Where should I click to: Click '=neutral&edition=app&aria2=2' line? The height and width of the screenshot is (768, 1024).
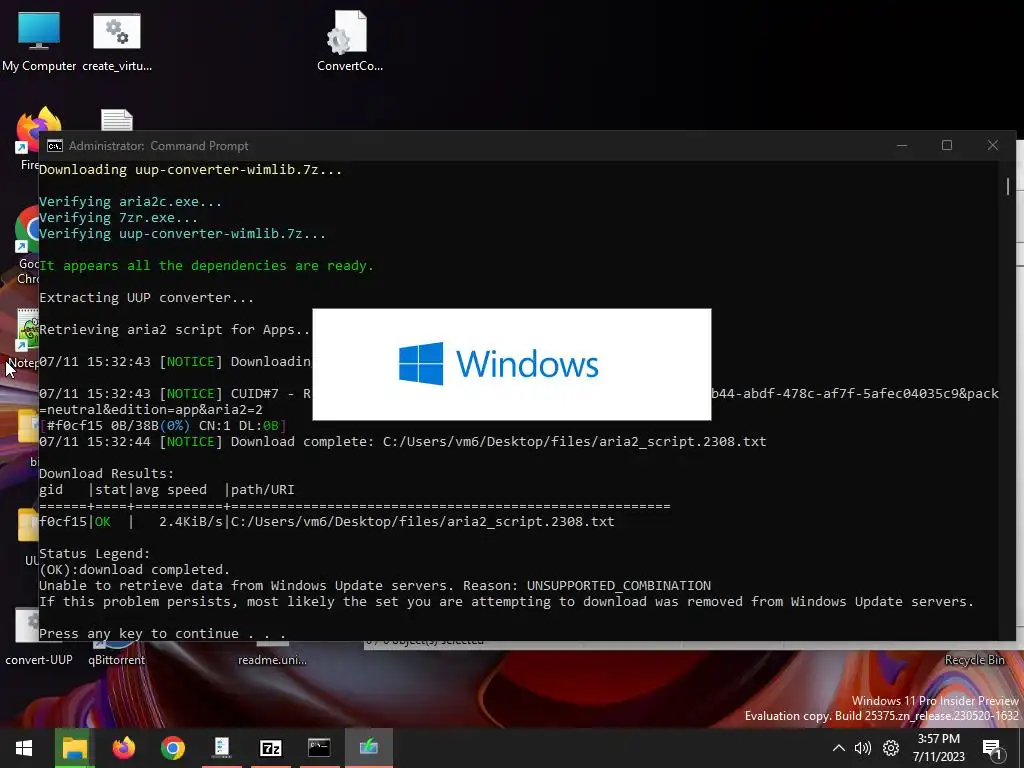pyautogui.click(x=151, y=409)
